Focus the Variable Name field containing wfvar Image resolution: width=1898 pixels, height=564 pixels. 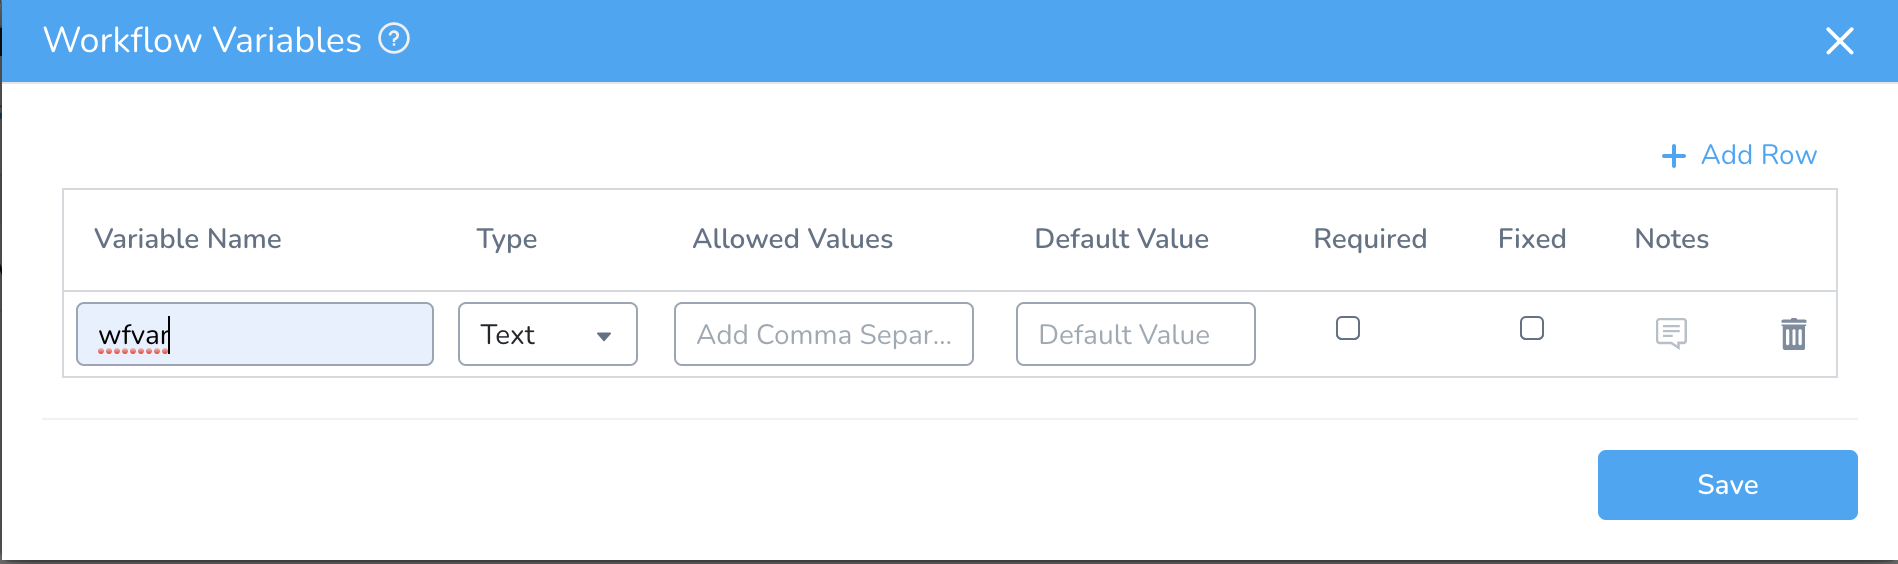tap(255, 334)
